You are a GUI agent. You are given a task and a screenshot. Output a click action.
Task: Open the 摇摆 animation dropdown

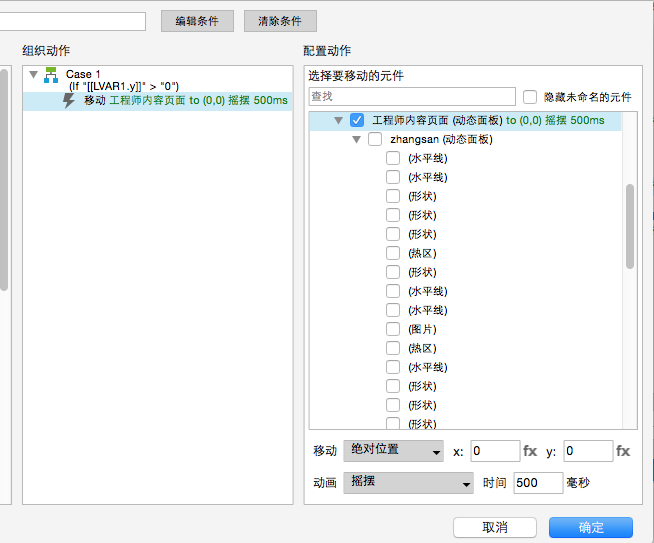click(408, 483)
